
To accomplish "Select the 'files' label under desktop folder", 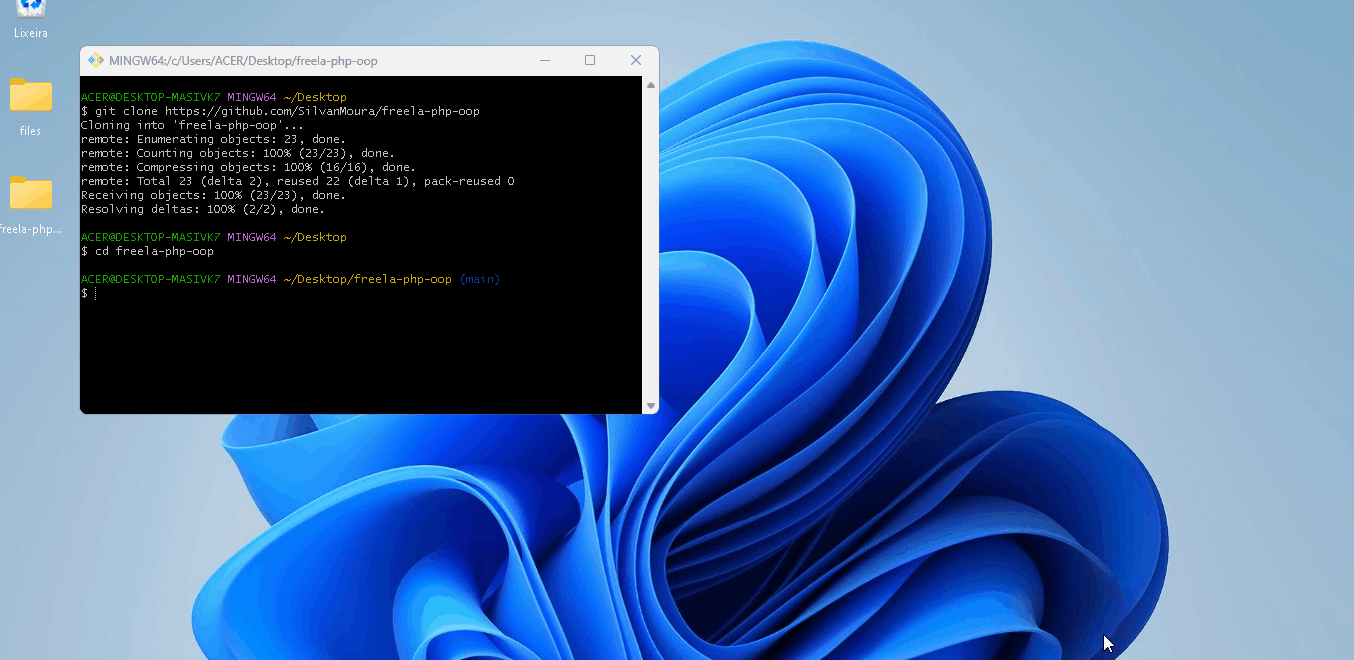I will (x=30, y=131).
